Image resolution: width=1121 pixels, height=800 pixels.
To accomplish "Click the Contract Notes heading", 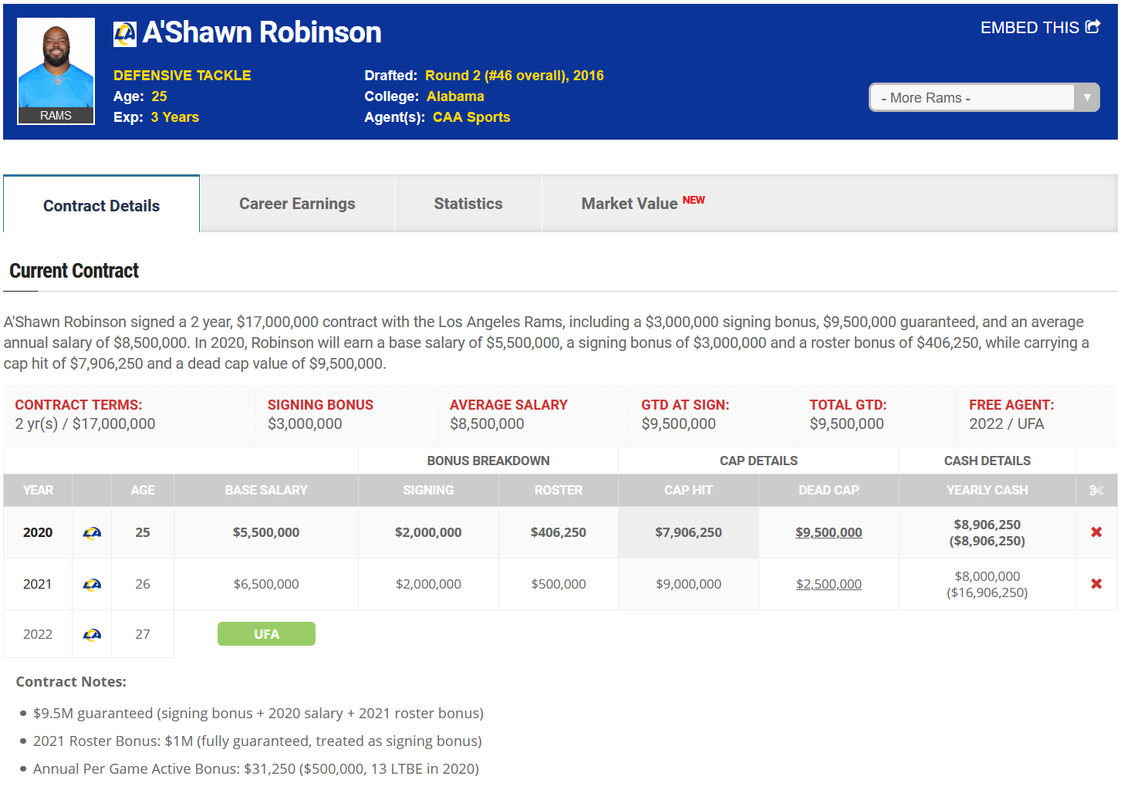I will [x=71, y=682].
